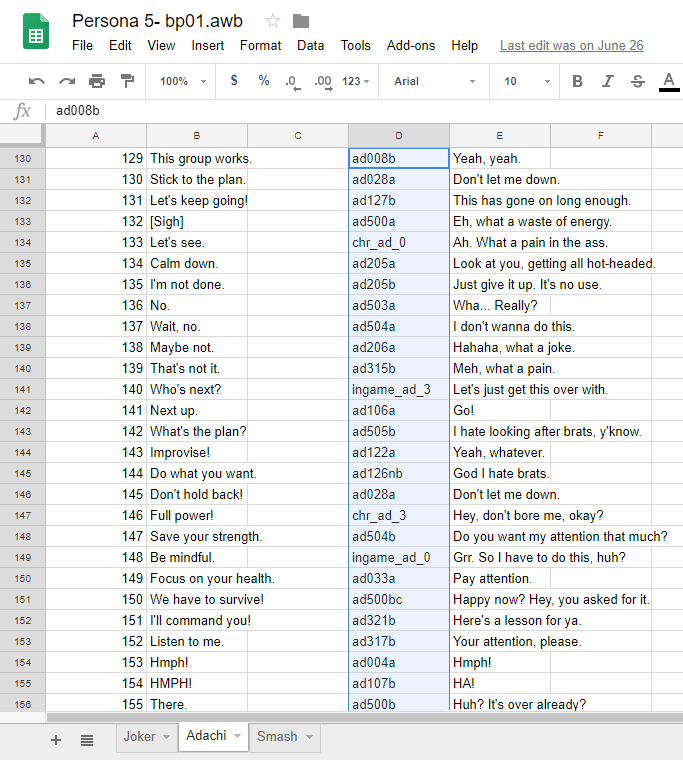Open the text color picker

coord(669,81)
